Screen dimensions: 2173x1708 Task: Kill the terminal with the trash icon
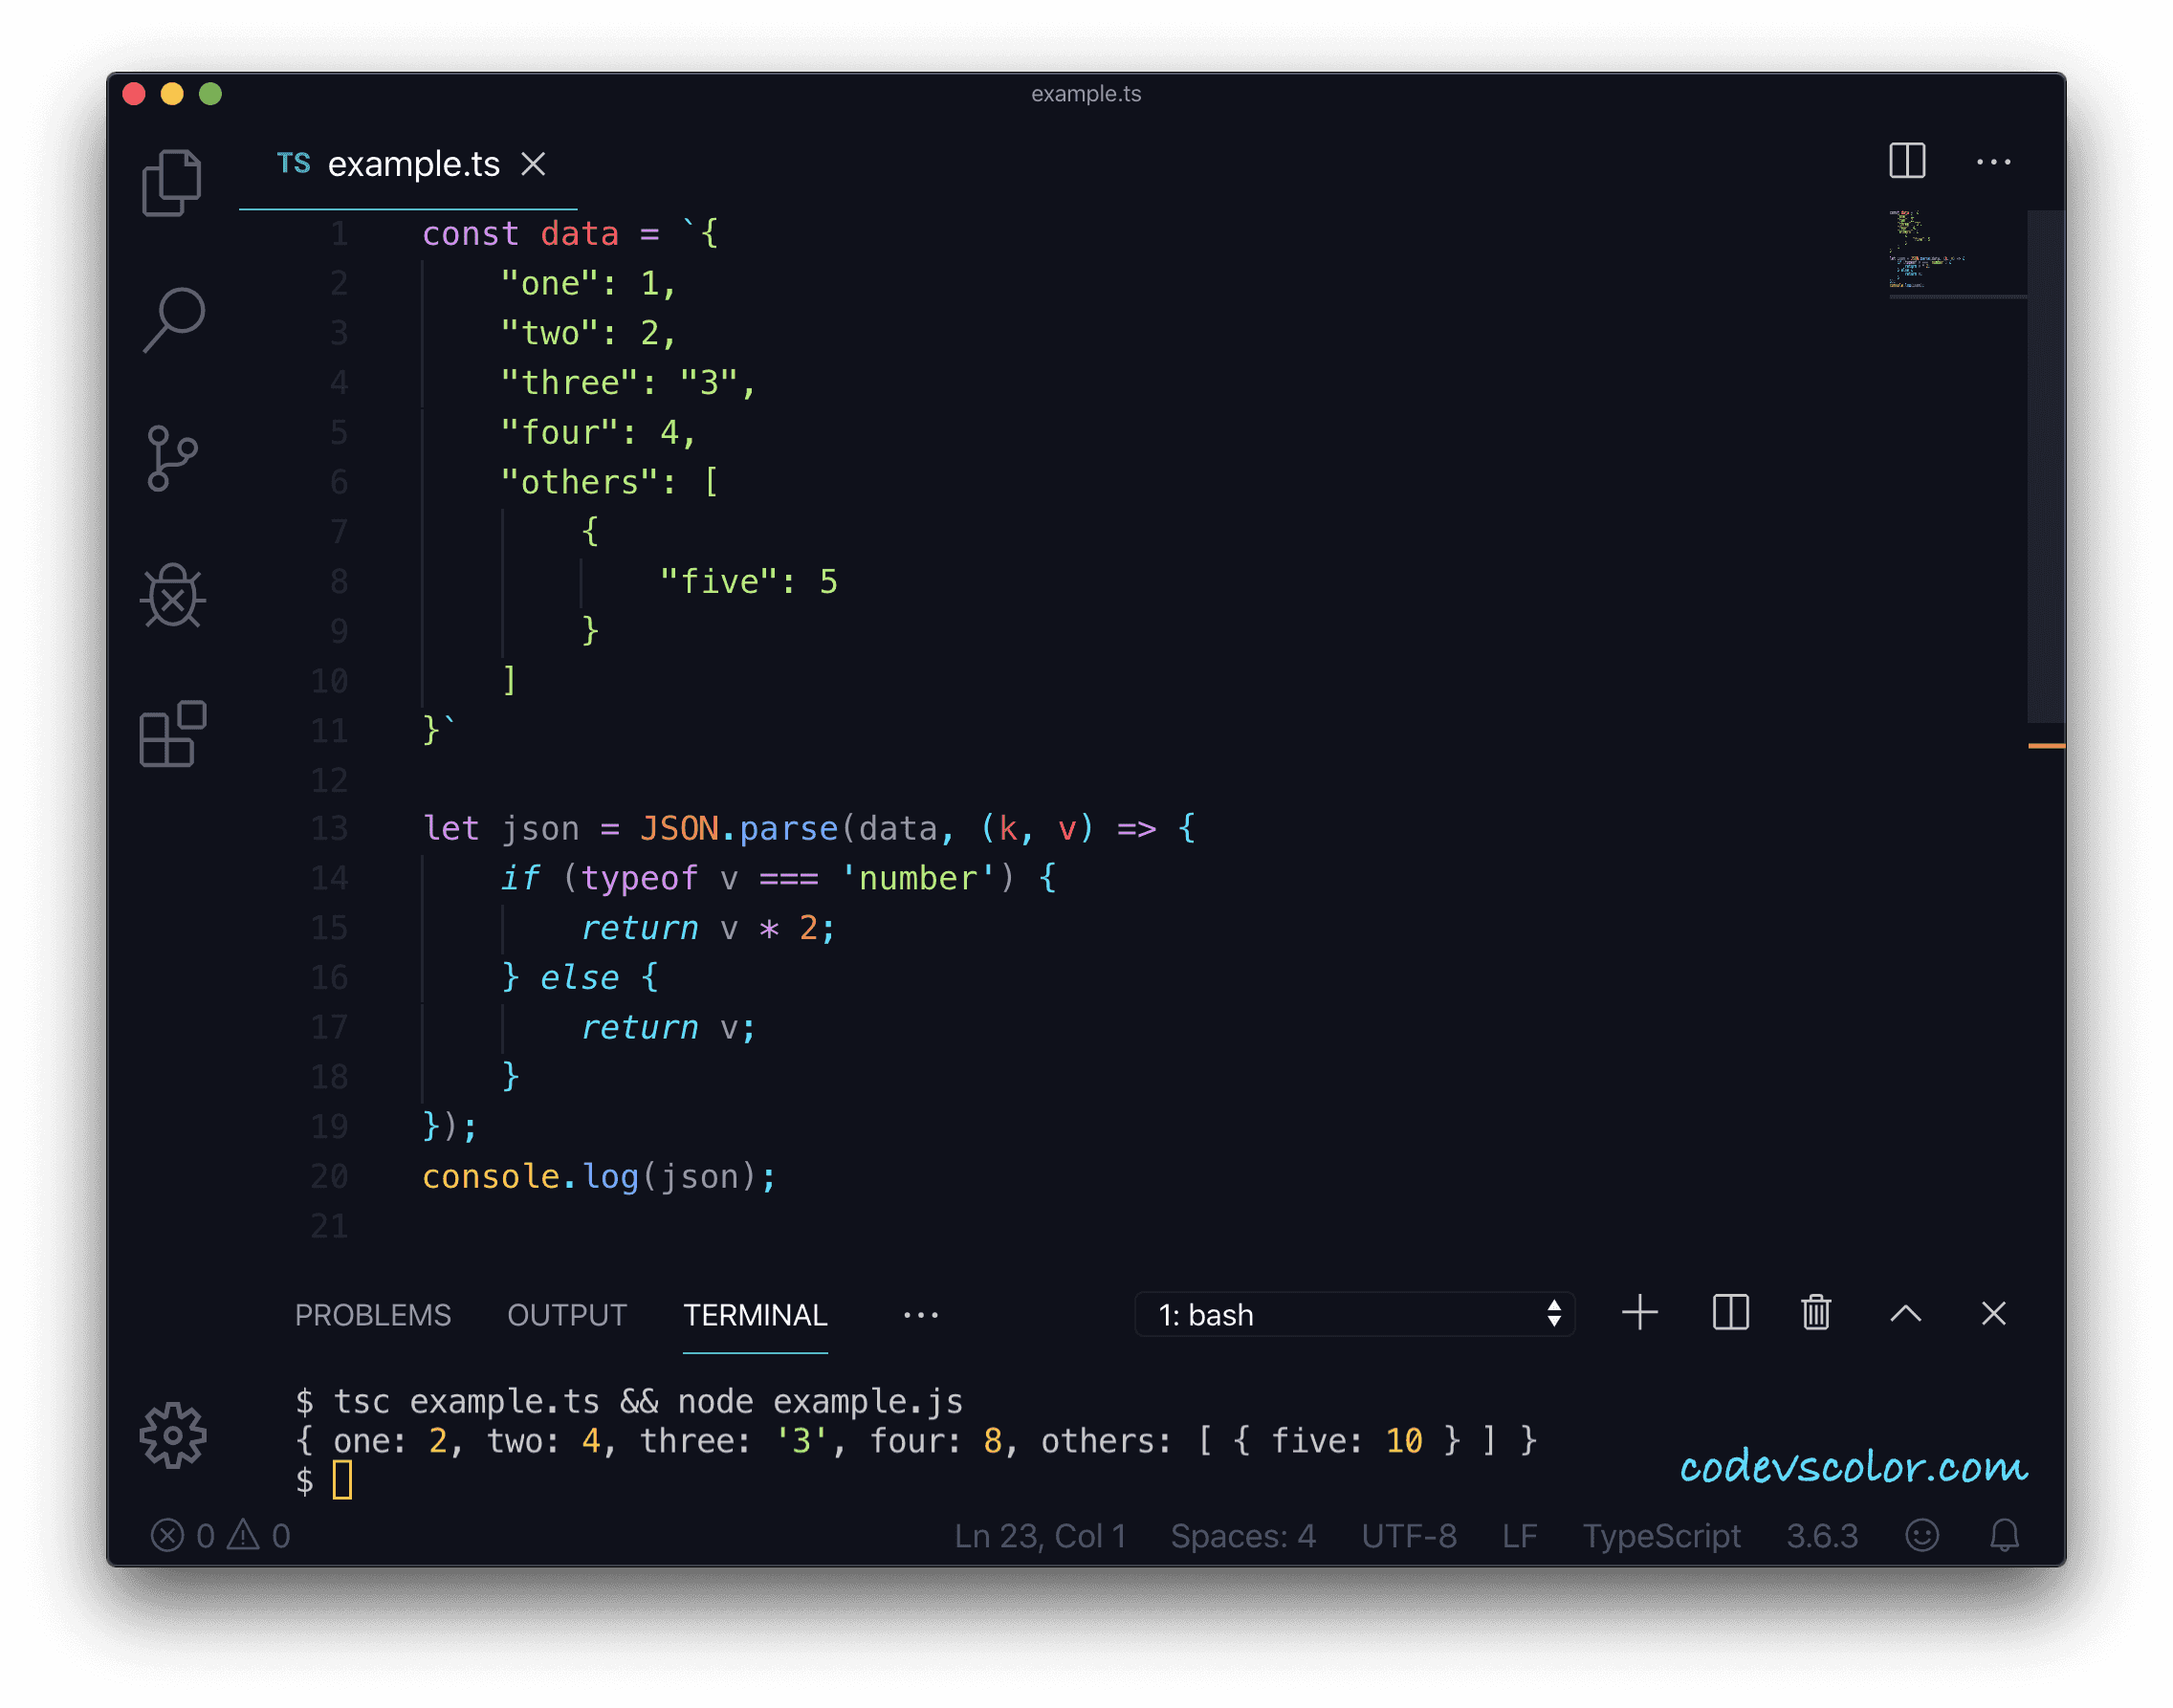(1816, 1314)
